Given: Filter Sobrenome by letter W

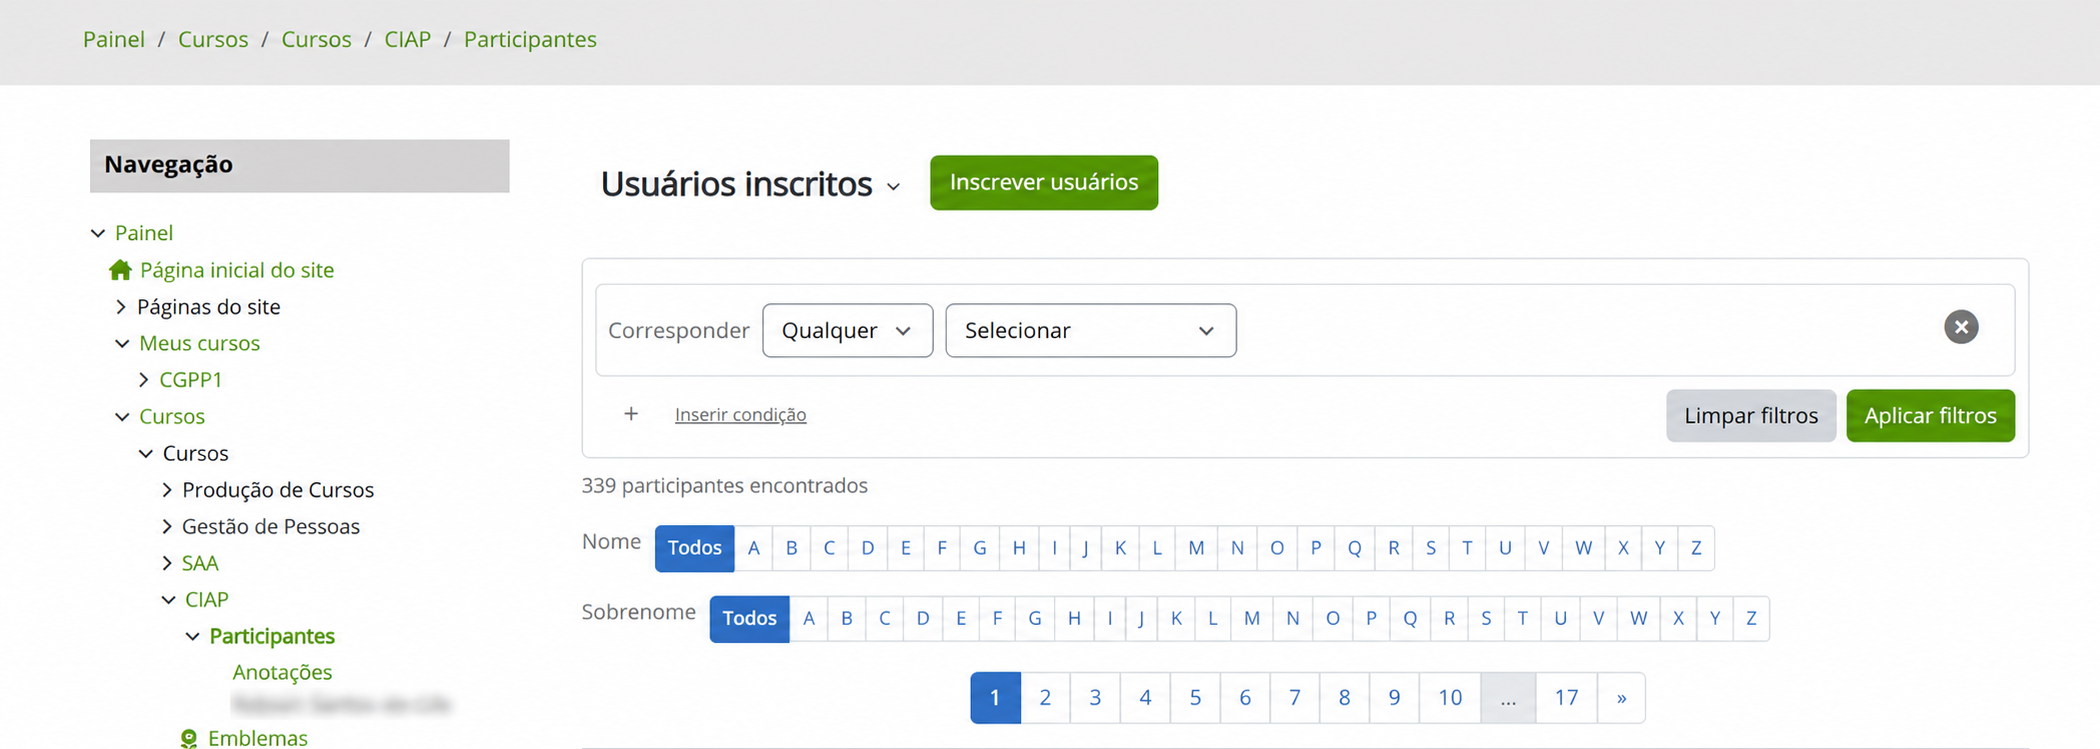Looking at the screenshot, I should pyautogui.click(x=1638, y=618).
